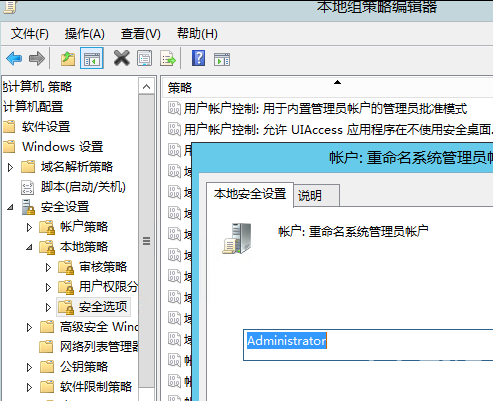
Task: Click the blue Help question mark icon
Action: (198, 58)
